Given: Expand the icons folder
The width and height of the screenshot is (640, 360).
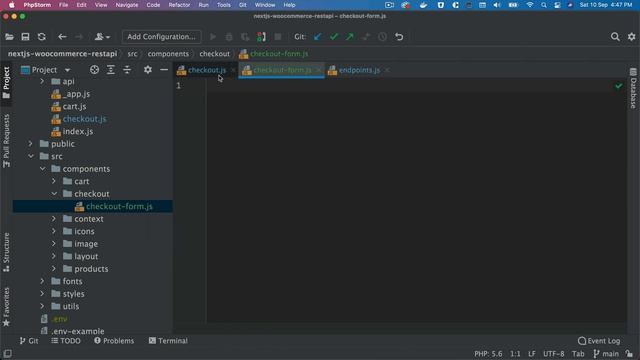Looking at the screenshot, I should click(x=54, y=231).
